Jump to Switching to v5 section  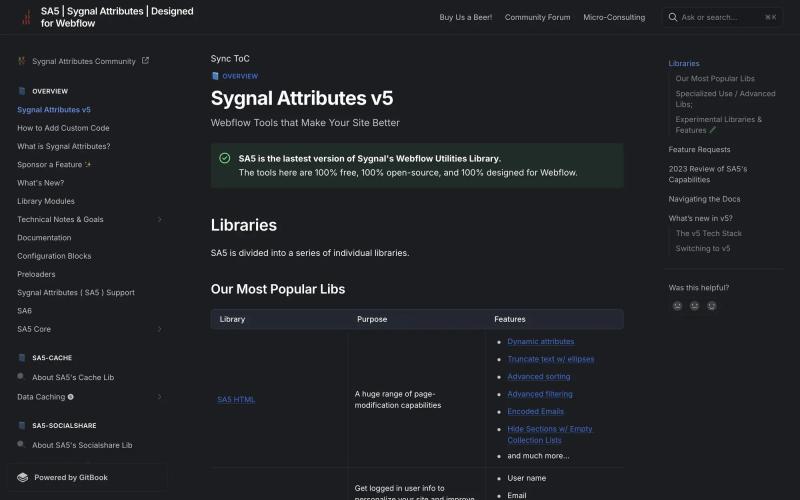coord(703,248)
